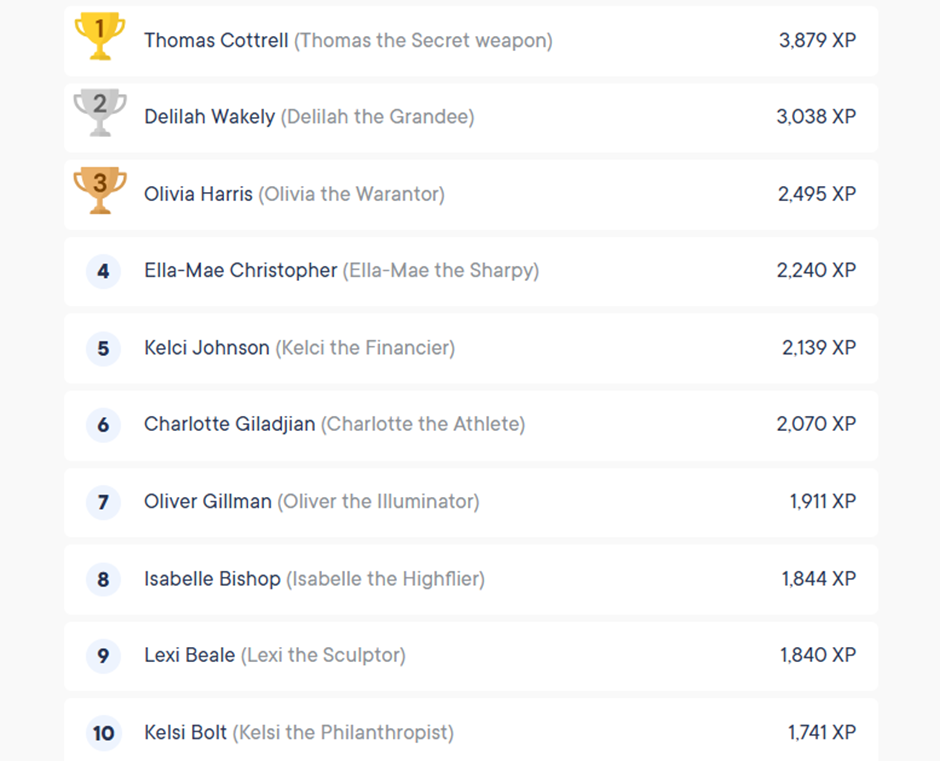The width and height of the screenshot is (940, 761).
Task: Click the rank 6 number badge
Action: [x=103, y=425]
